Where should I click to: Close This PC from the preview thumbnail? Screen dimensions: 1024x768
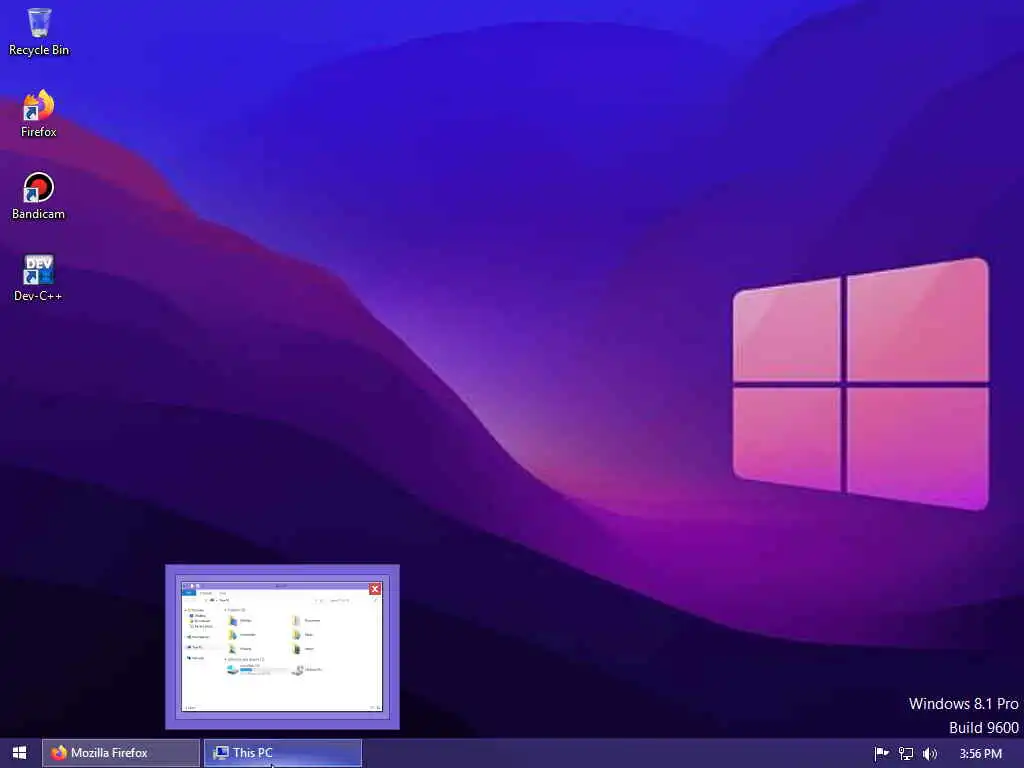(x=375, y=589)
